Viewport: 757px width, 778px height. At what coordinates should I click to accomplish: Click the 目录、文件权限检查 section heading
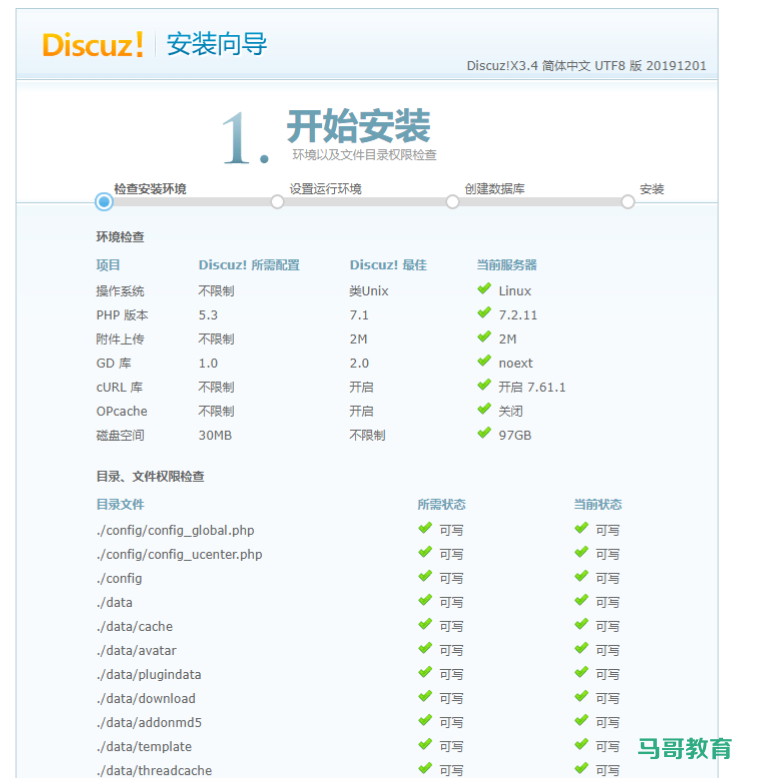(150, 477)
